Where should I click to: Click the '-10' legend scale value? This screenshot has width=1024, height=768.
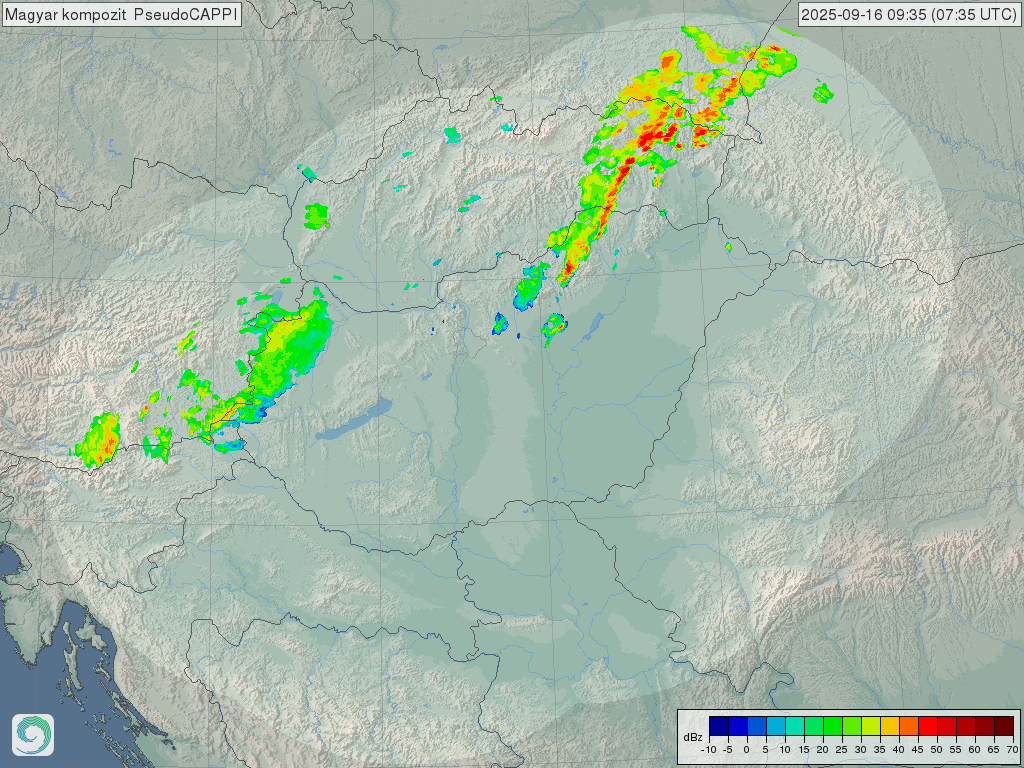(x=709, y=750)
